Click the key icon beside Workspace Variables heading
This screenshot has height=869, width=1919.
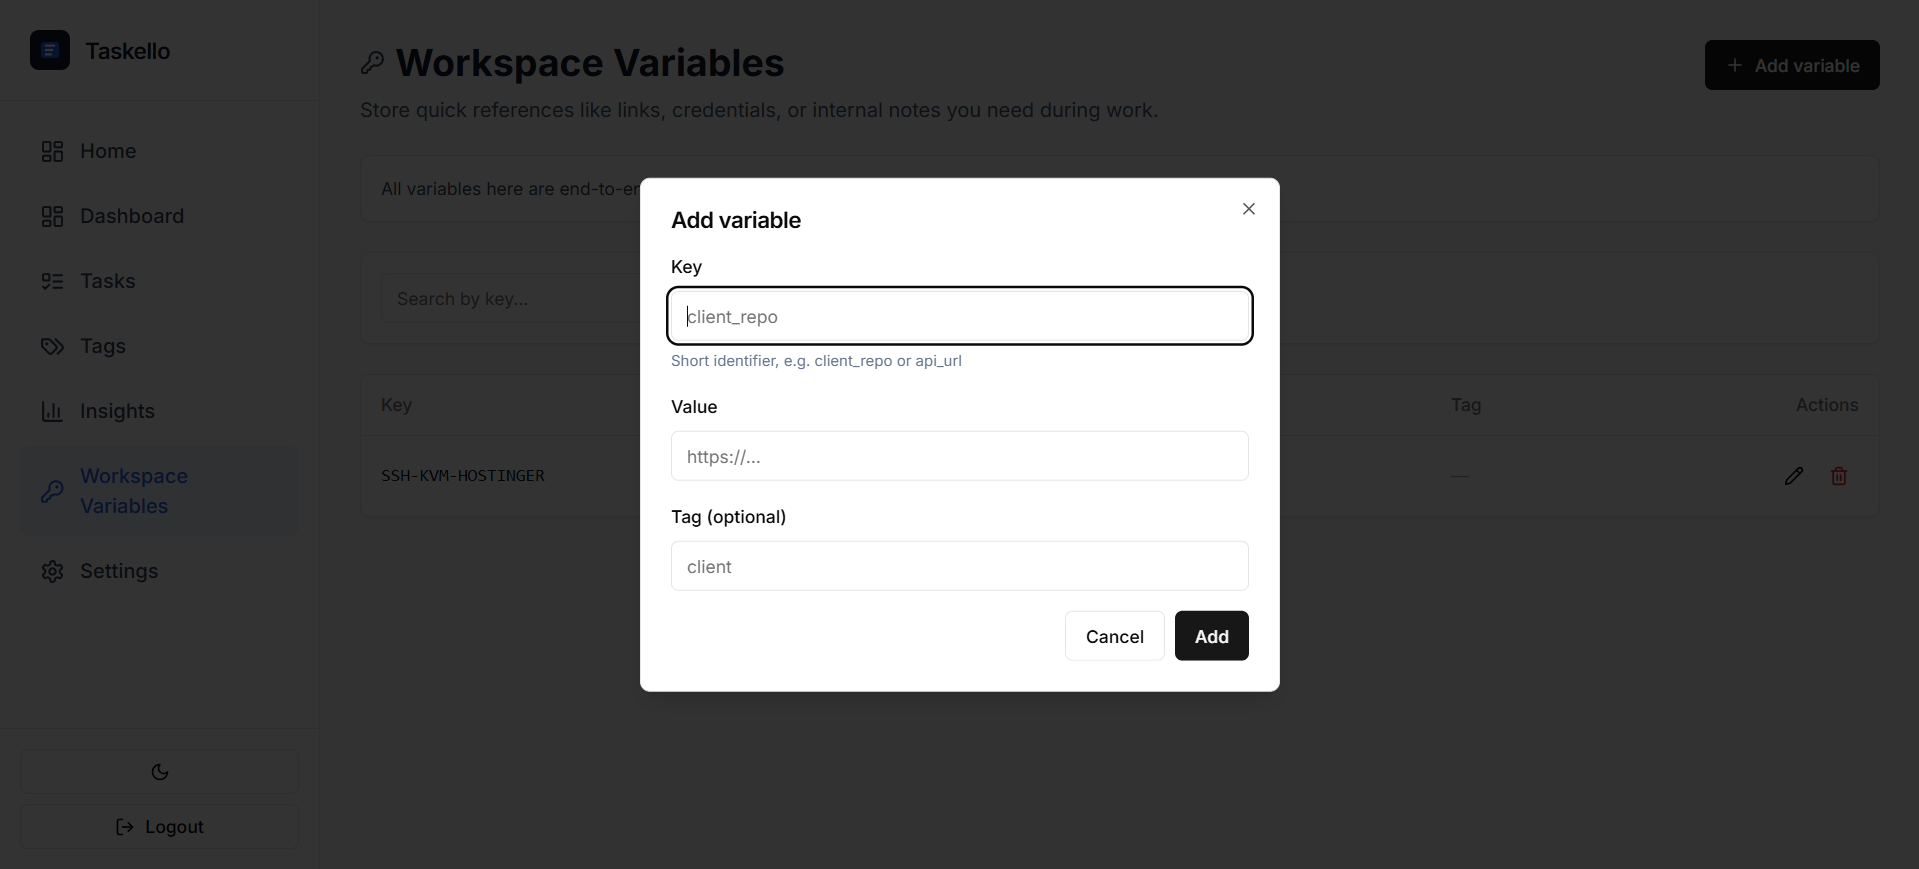[372, 63]
